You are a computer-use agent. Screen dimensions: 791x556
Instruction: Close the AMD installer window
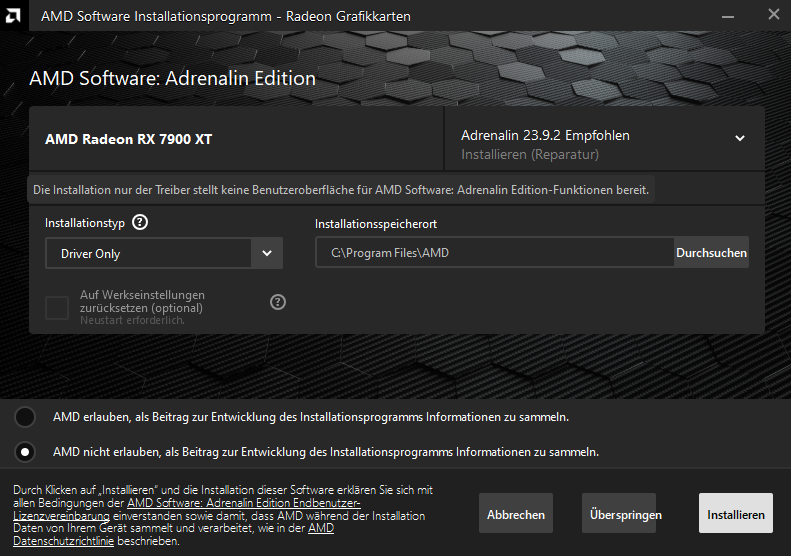pyautogui.click(x=773, y=15)
